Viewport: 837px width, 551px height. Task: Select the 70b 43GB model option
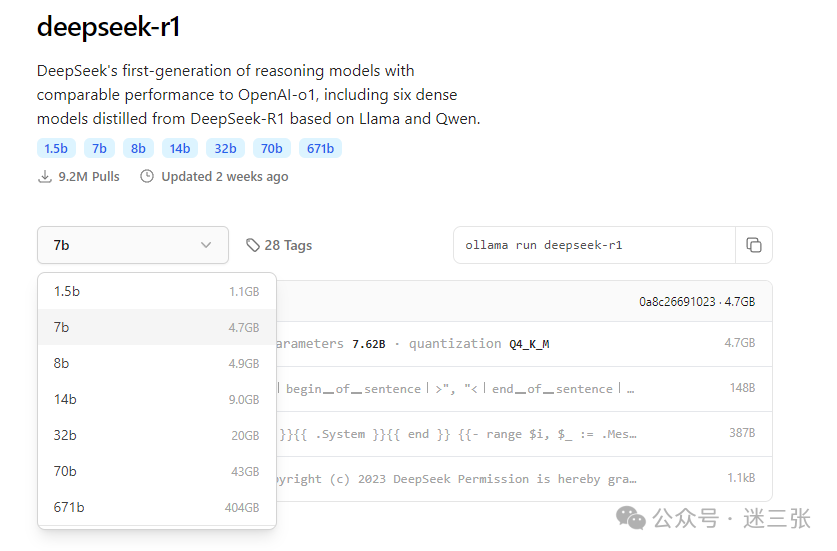pos(156,471)
